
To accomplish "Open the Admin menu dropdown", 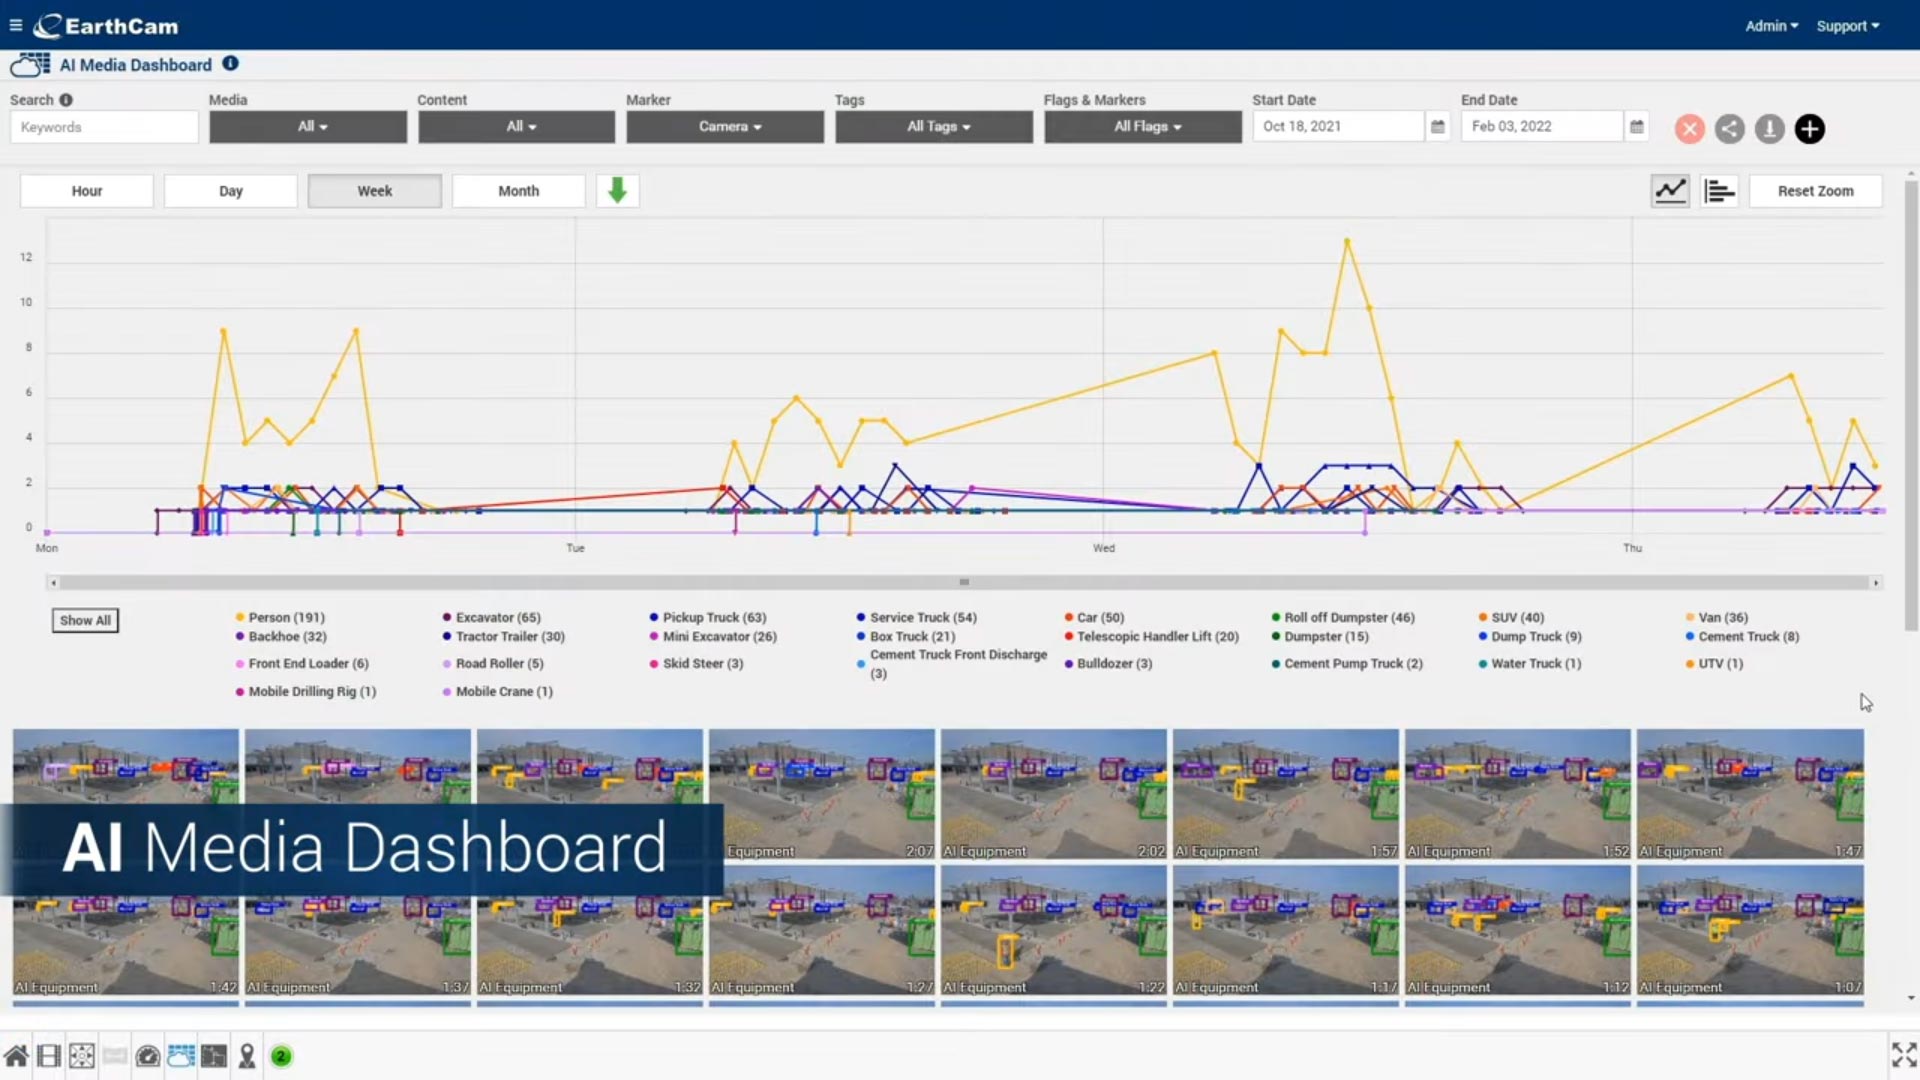I will pos(1771,26).
